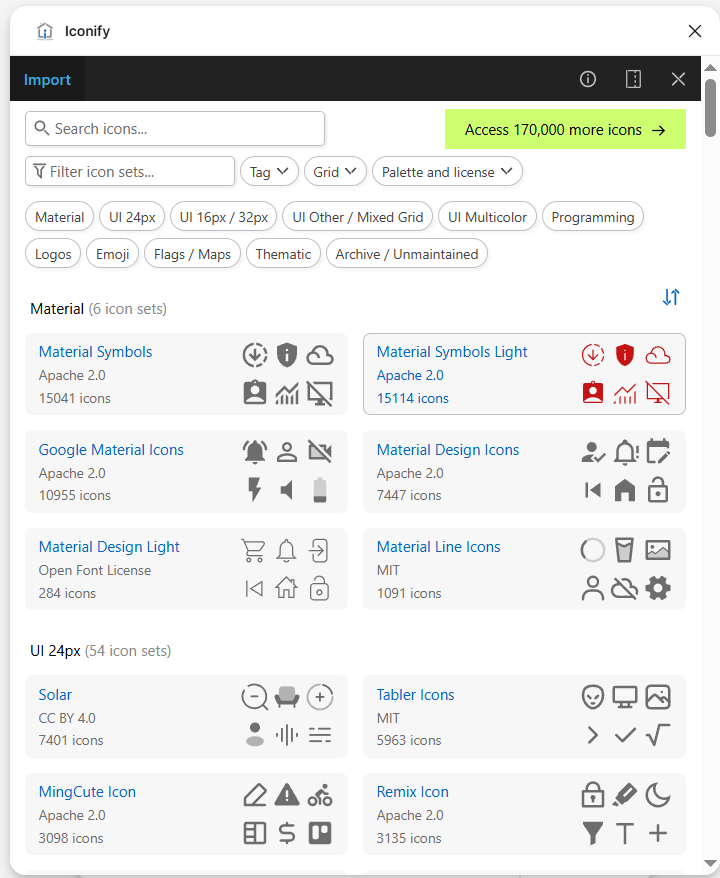Image resolution: width=720 pixels, height=878 pixels.
Task: Click the battery icon in Google Material Icons
Action: [x=320, y=490]
